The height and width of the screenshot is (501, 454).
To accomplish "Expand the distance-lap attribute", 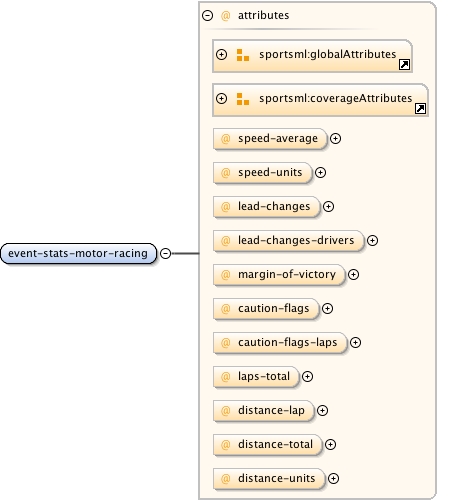I will pos(322,410).
